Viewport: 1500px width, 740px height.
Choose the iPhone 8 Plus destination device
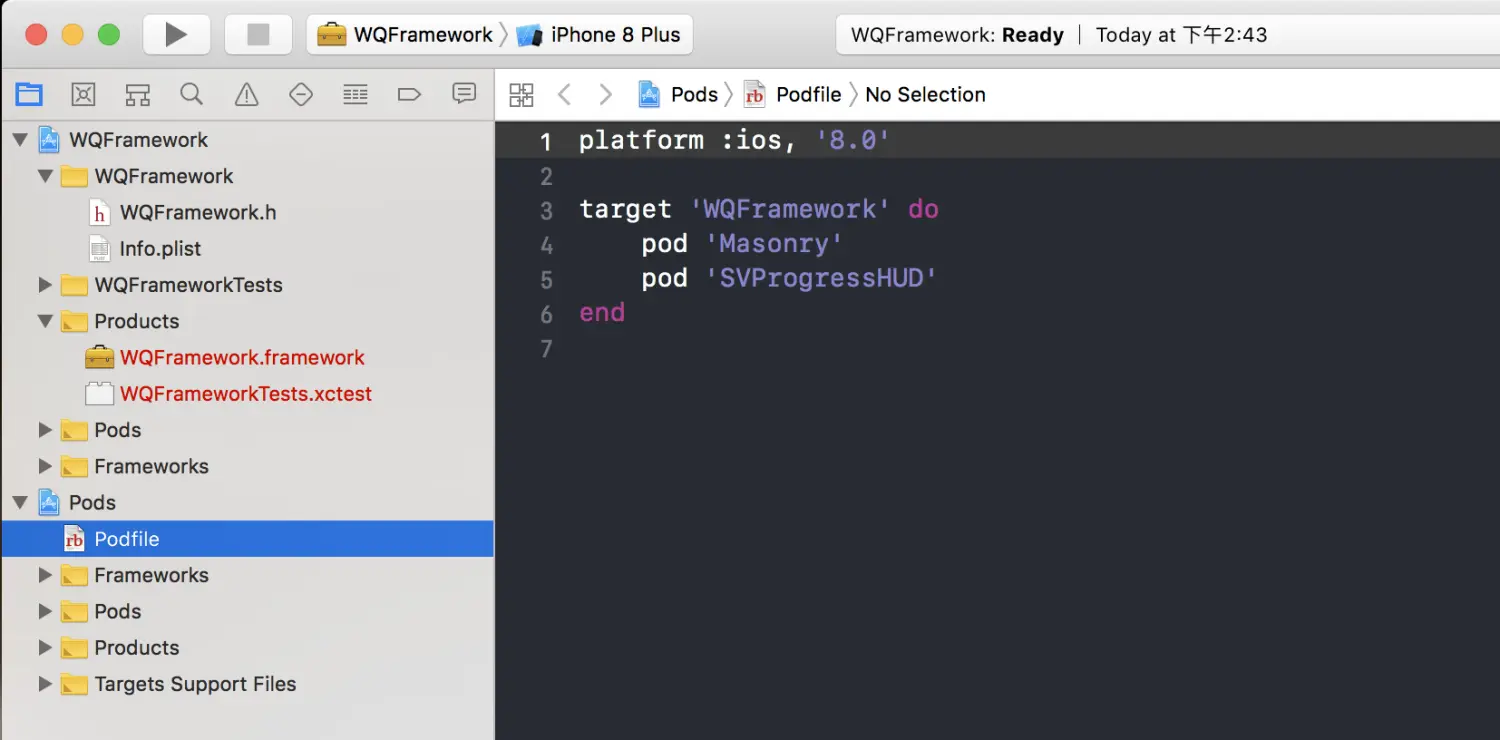(598, 35)
